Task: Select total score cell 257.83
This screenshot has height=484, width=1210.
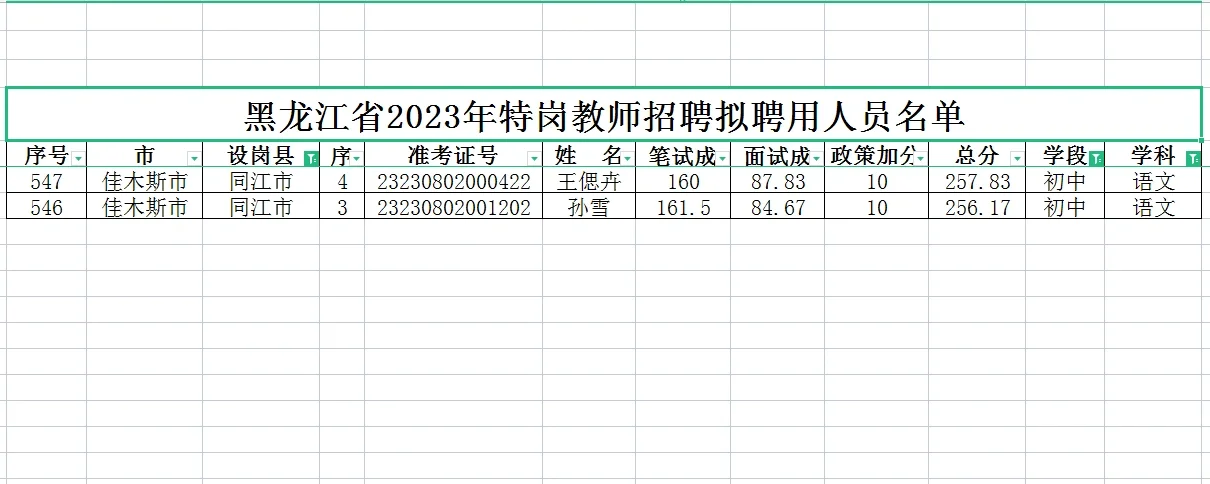Action: pyautogui.click(x=977, y=182)
